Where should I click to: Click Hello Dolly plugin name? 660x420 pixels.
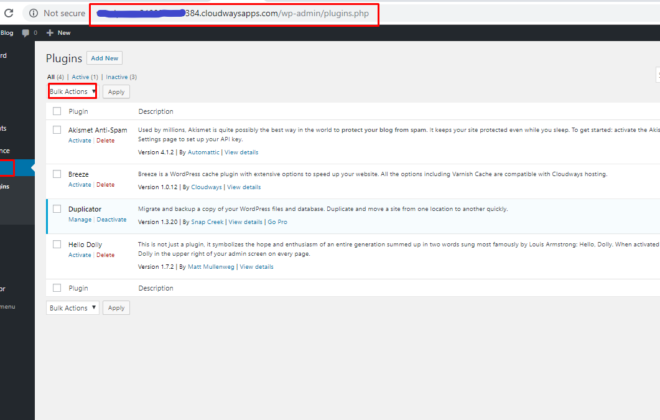point(85,245)
